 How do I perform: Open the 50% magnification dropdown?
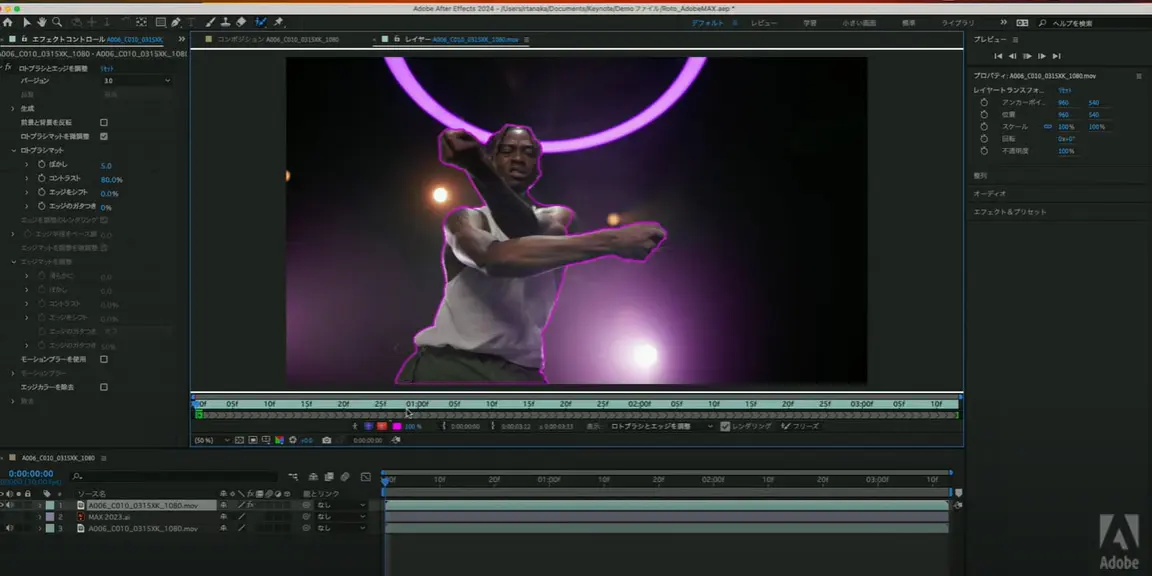210,440
